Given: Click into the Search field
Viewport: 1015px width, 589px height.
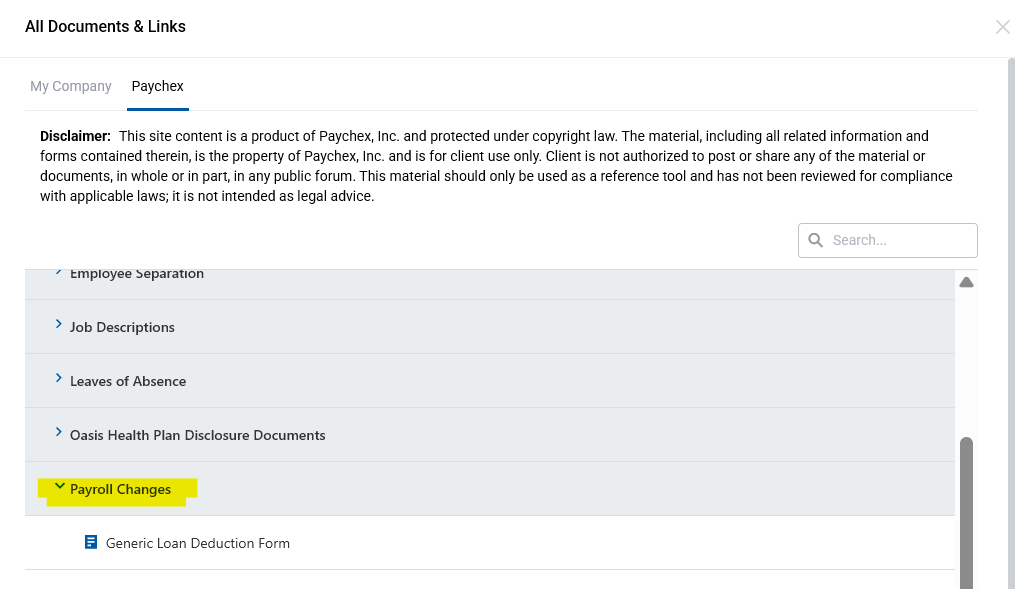Looking at the screenshot, I should pyautogui.click(x=887, y=240).
